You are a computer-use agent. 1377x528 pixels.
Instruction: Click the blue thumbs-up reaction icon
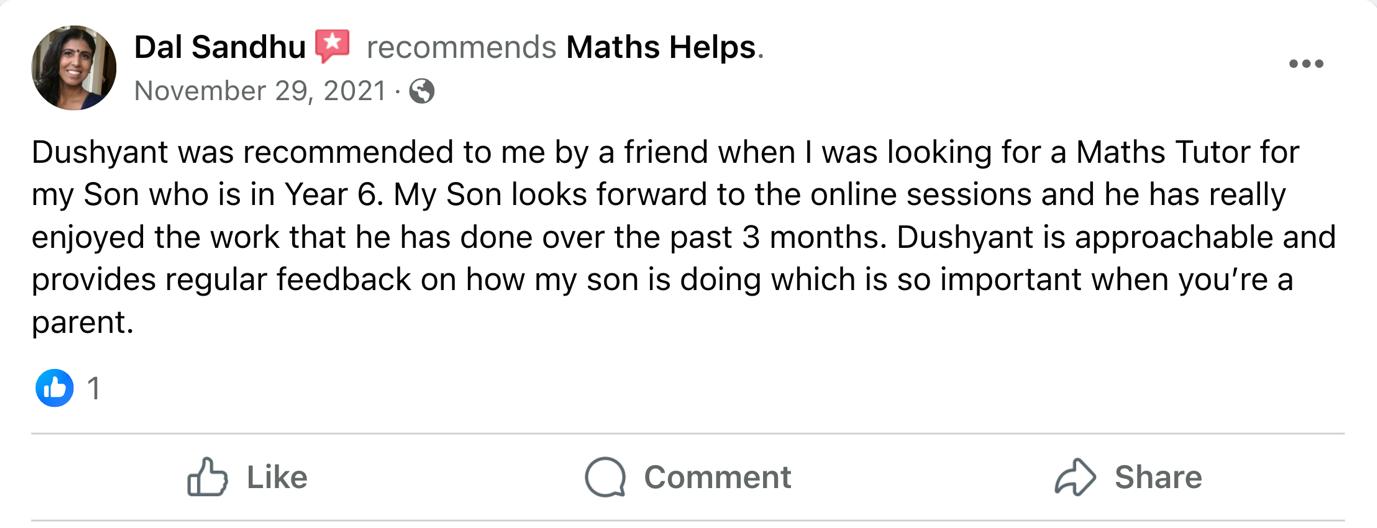tap(55, 387)
